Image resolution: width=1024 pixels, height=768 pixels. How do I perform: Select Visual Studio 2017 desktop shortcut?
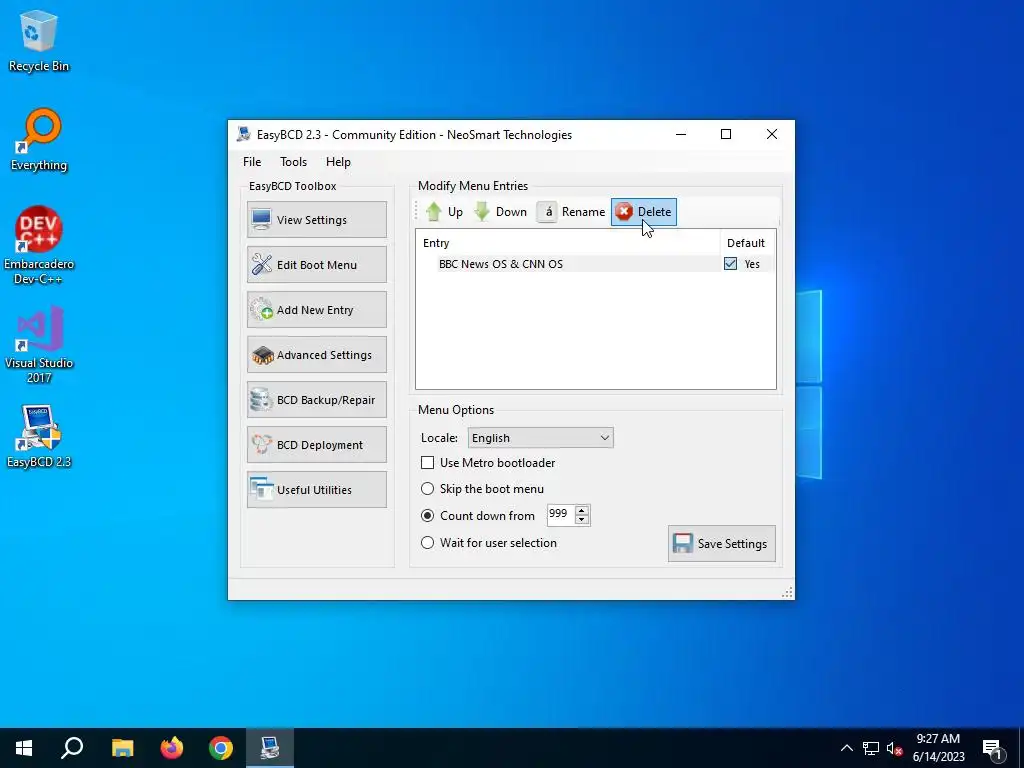(x=39, y=345)
